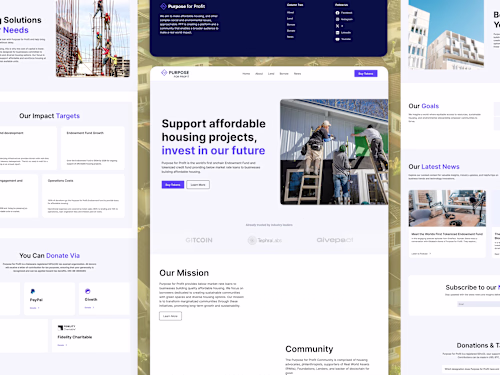Click the Purpose logo in the header

coord(175,73)
